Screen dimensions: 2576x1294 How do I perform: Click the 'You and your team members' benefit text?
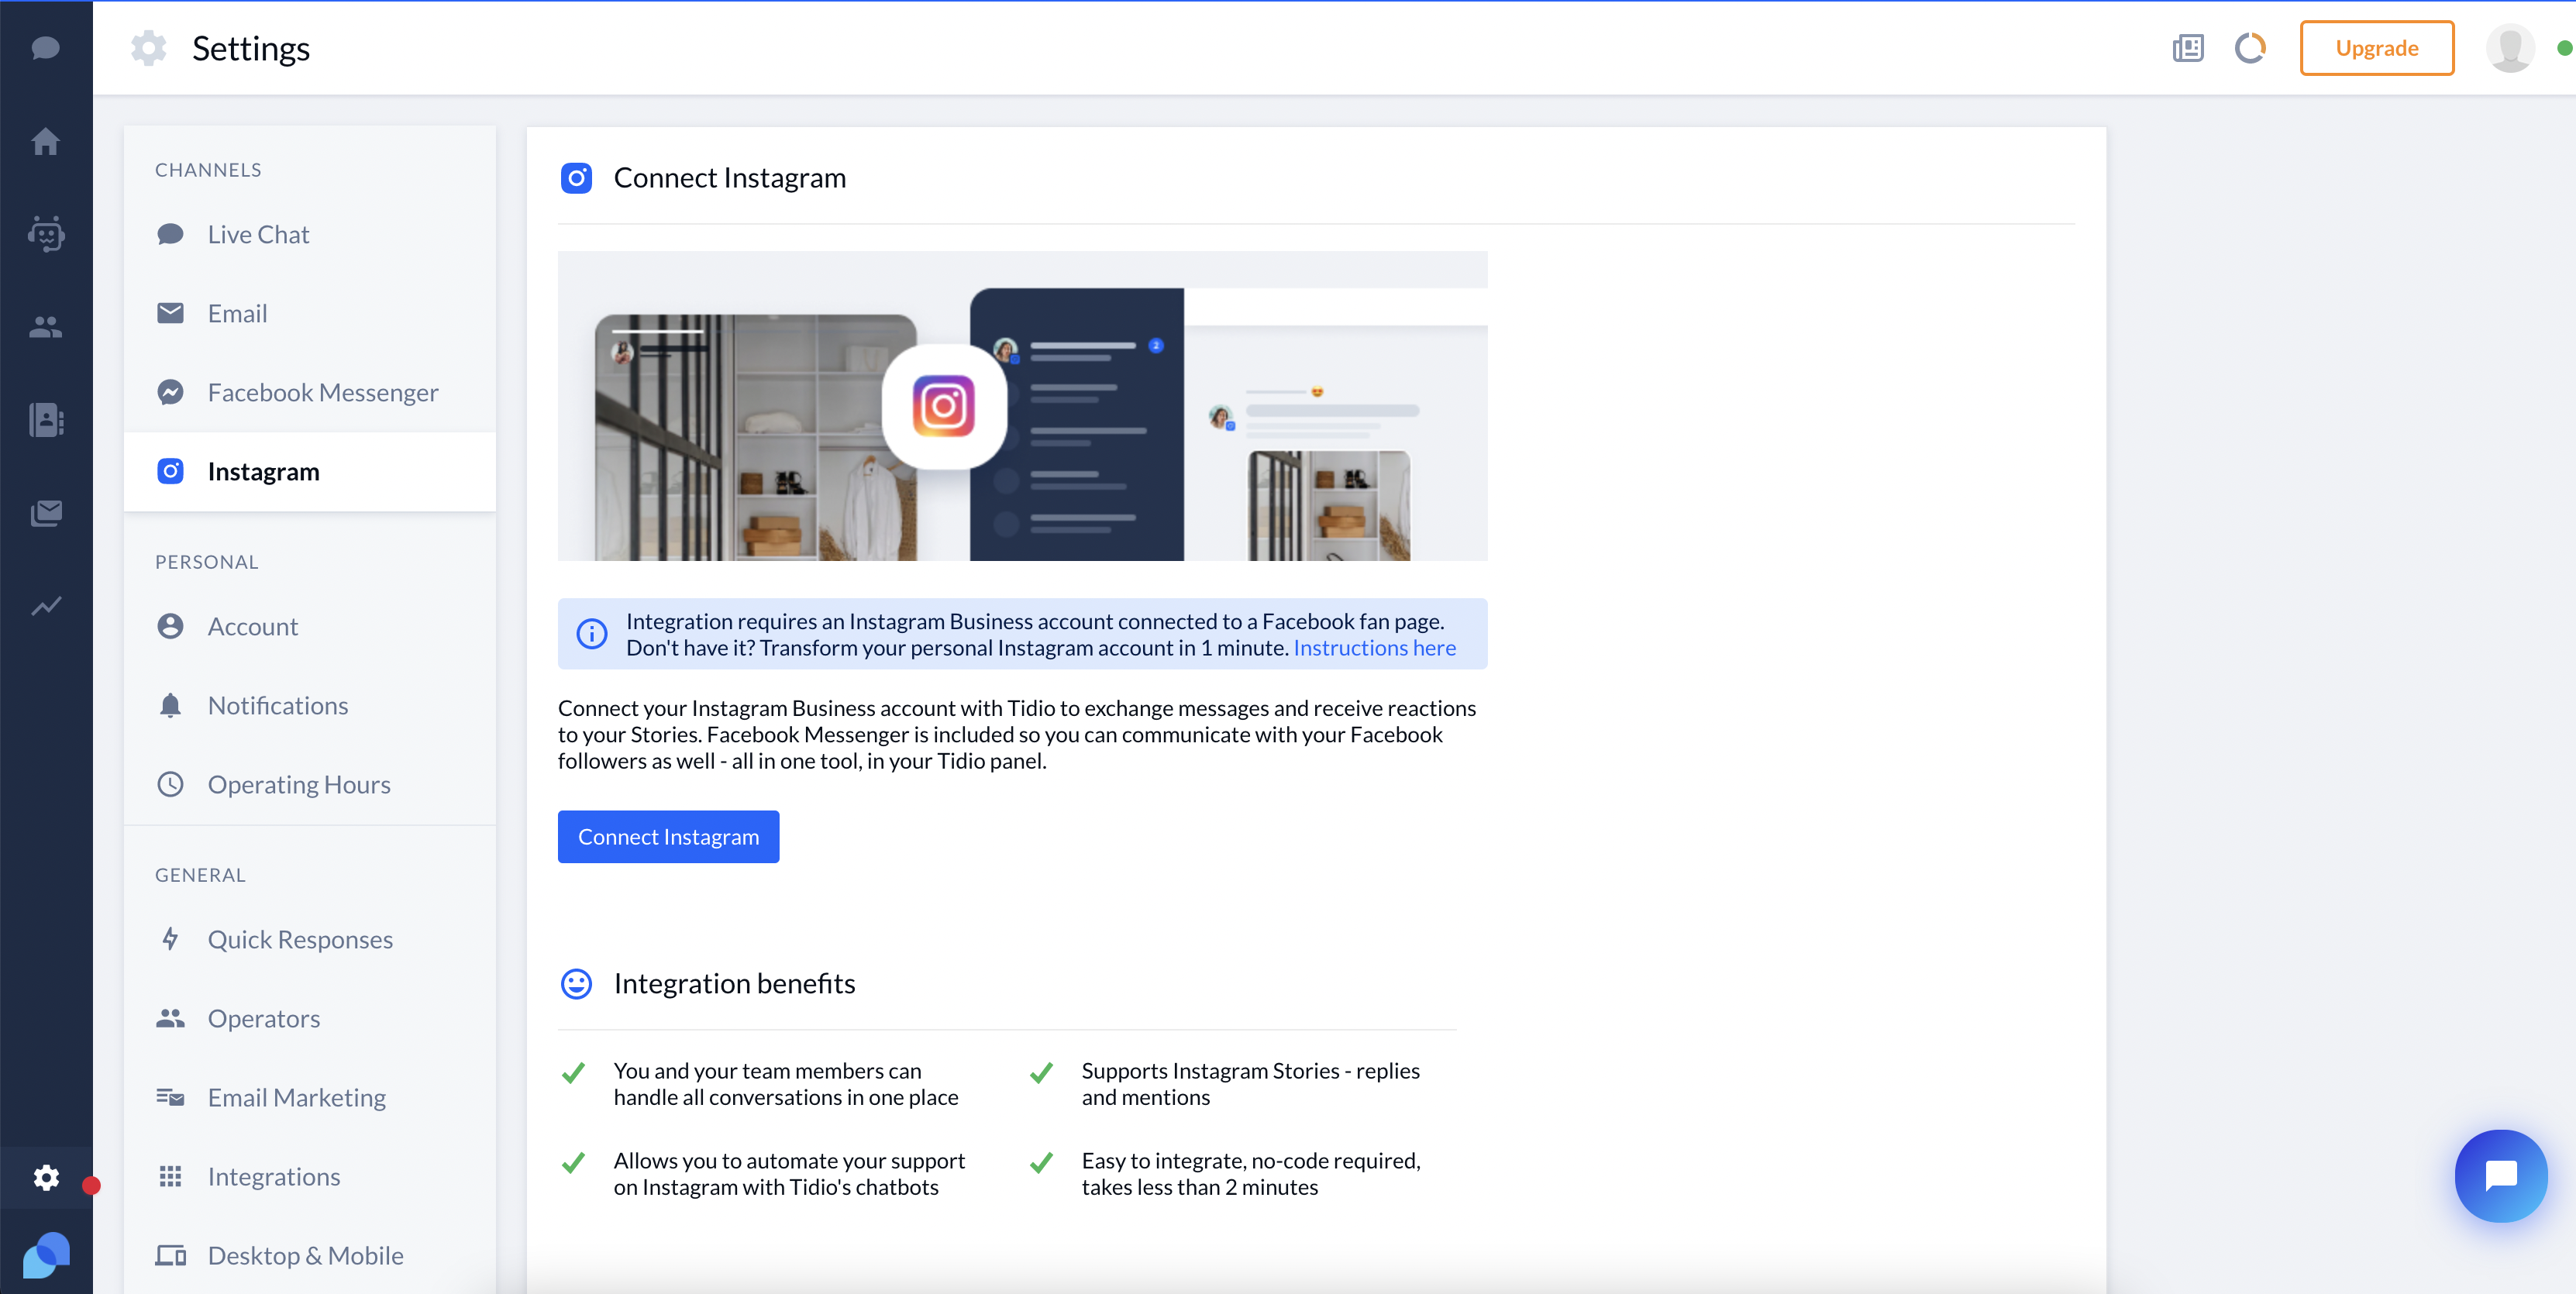pyautogui.click(x=785, y=1084)
